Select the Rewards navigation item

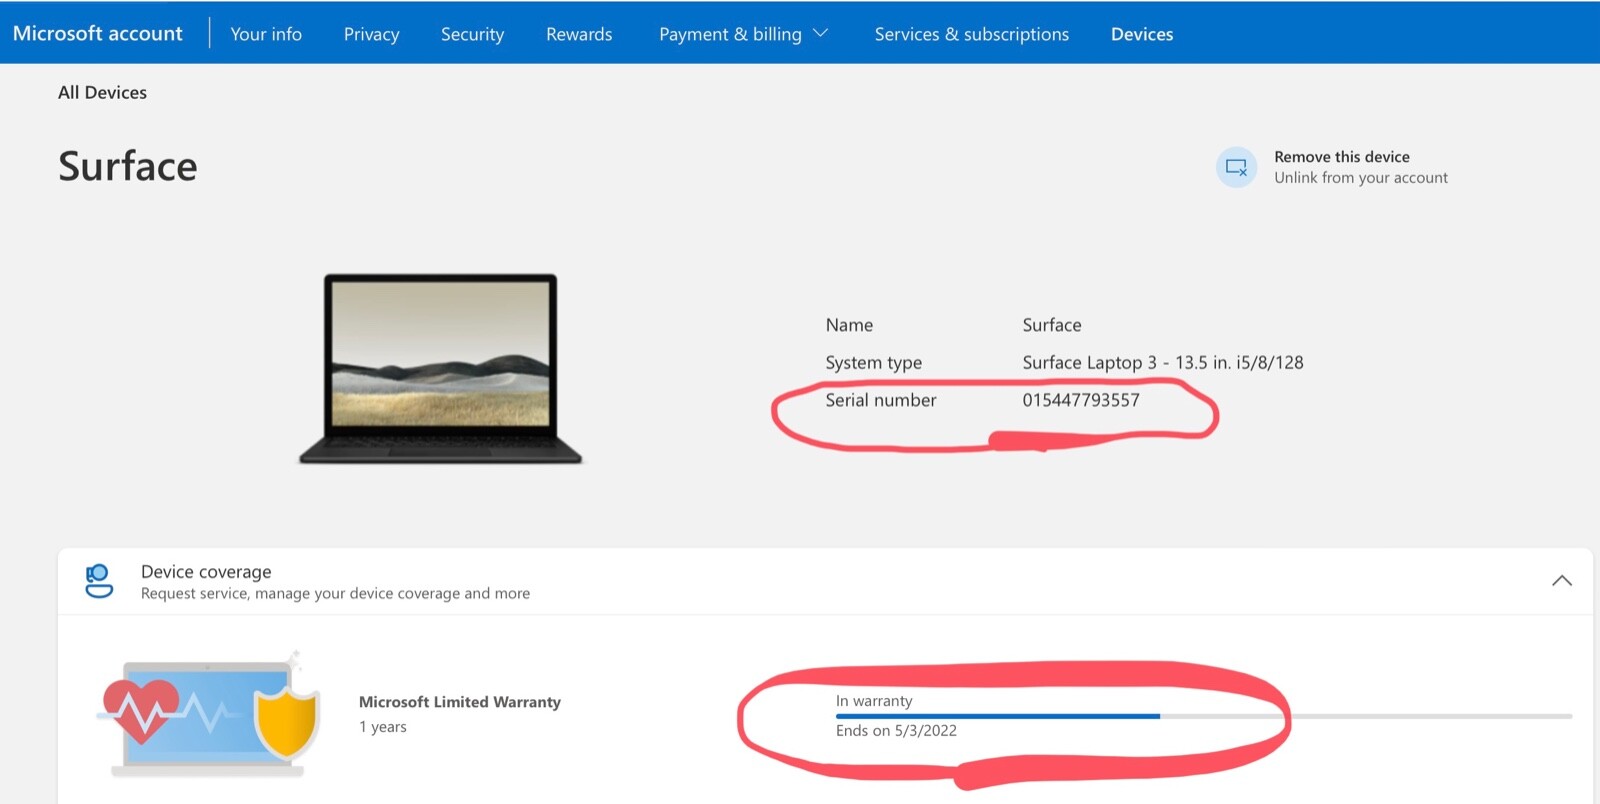pyautogui.click(x=579, y=34)
